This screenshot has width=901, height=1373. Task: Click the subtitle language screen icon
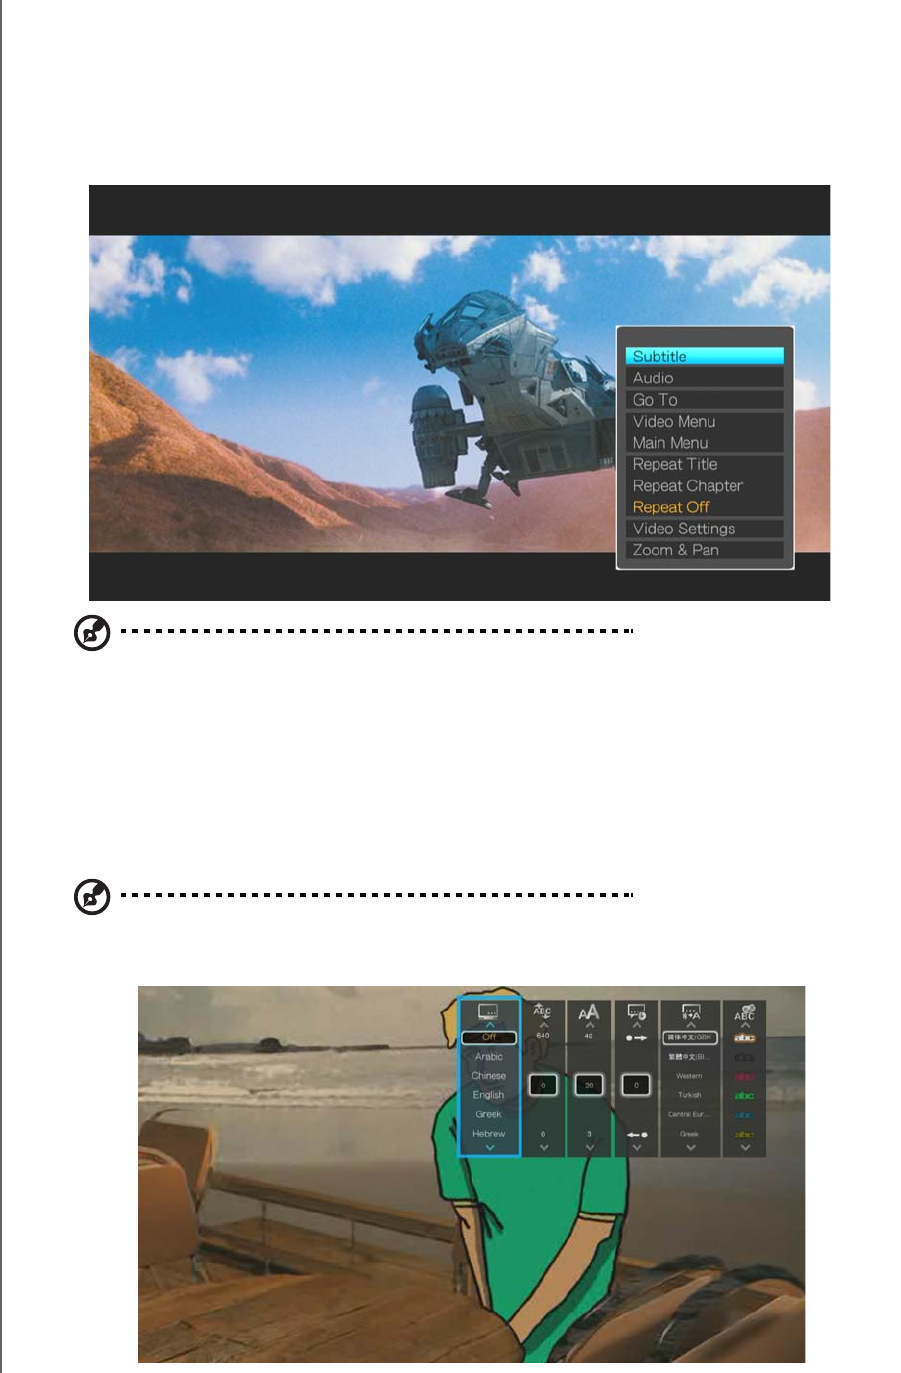(x=488, y=1012)
